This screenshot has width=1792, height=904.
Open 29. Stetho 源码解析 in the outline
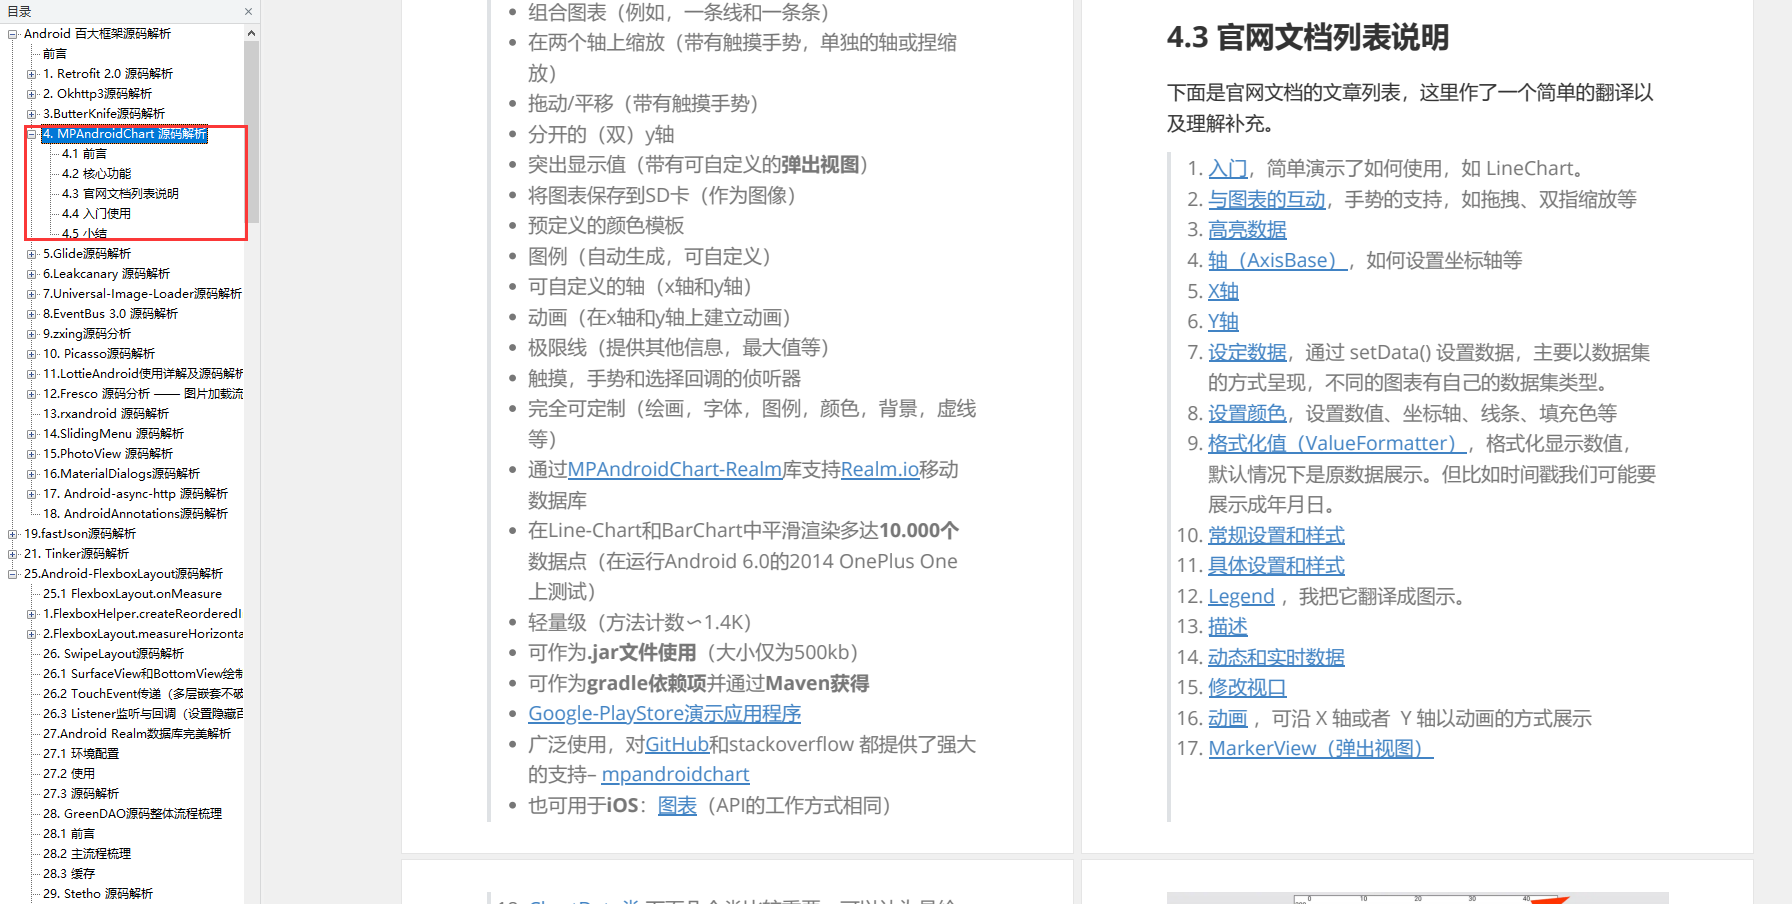coord(98,894)
